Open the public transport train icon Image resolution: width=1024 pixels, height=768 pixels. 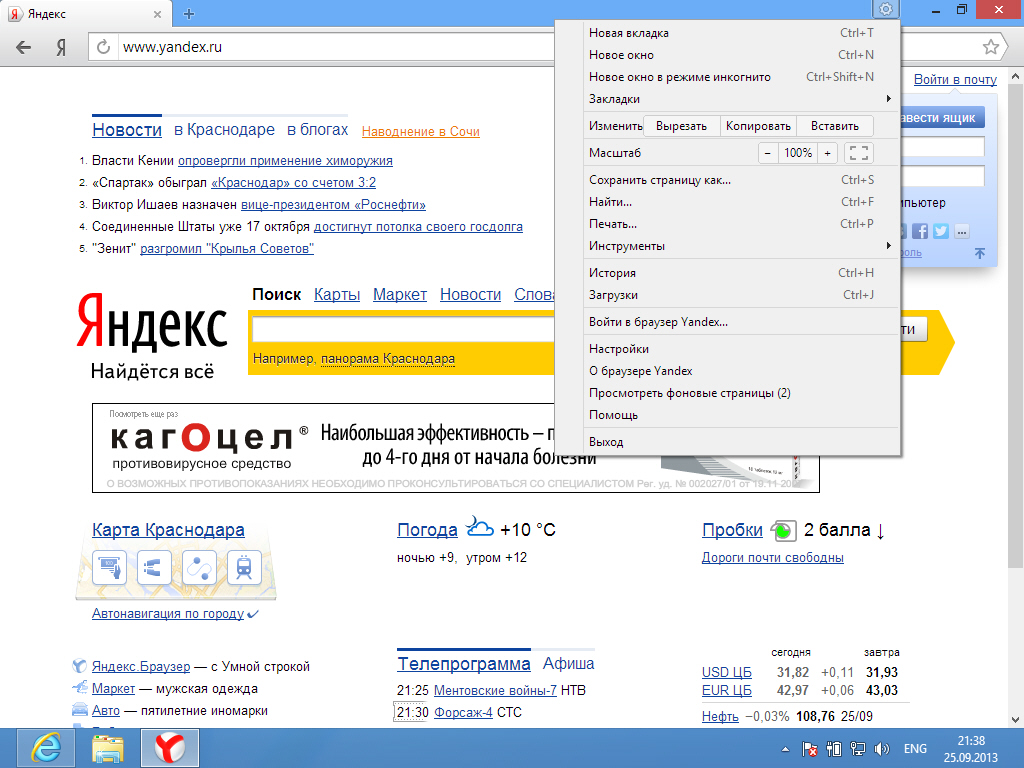(x=244, y=567)
